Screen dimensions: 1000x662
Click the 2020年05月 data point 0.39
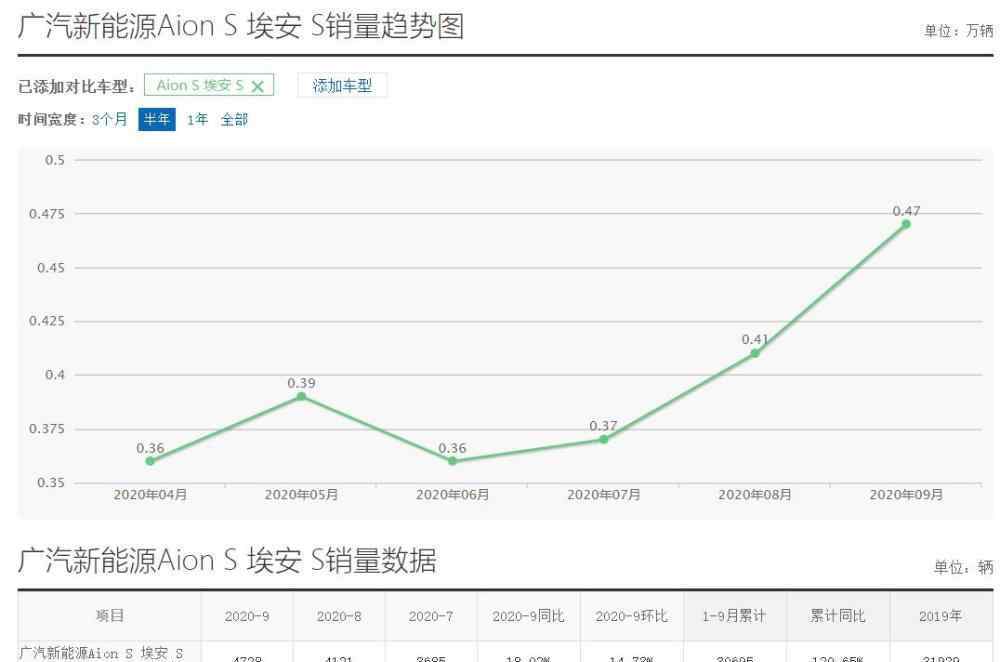[302, 396]
